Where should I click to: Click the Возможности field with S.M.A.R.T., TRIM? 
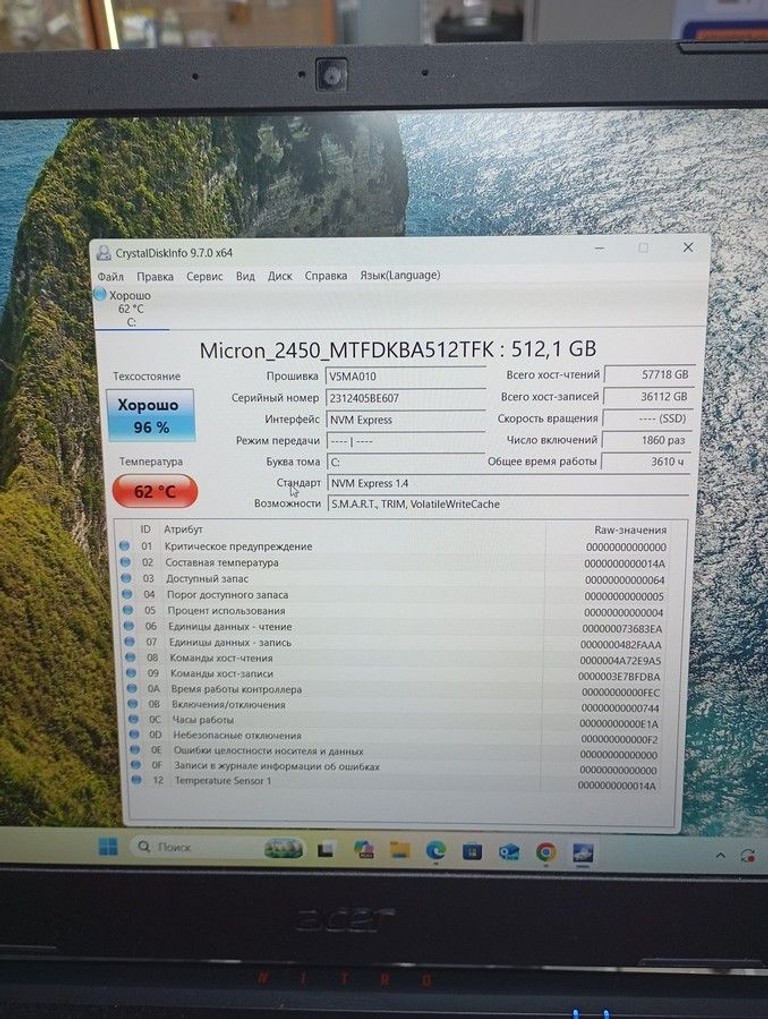tap(508, 504)
